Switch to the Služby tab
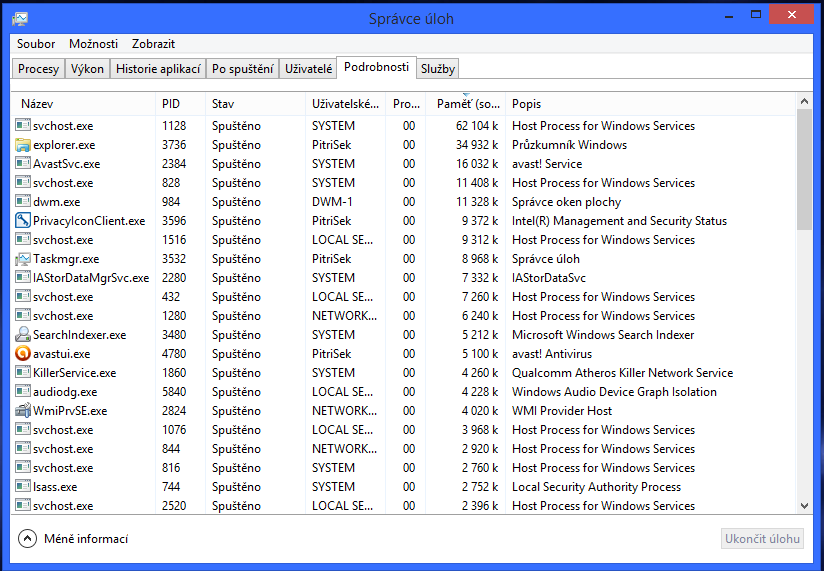This screenshot has width=824, height=571. [x=438, y=69]
